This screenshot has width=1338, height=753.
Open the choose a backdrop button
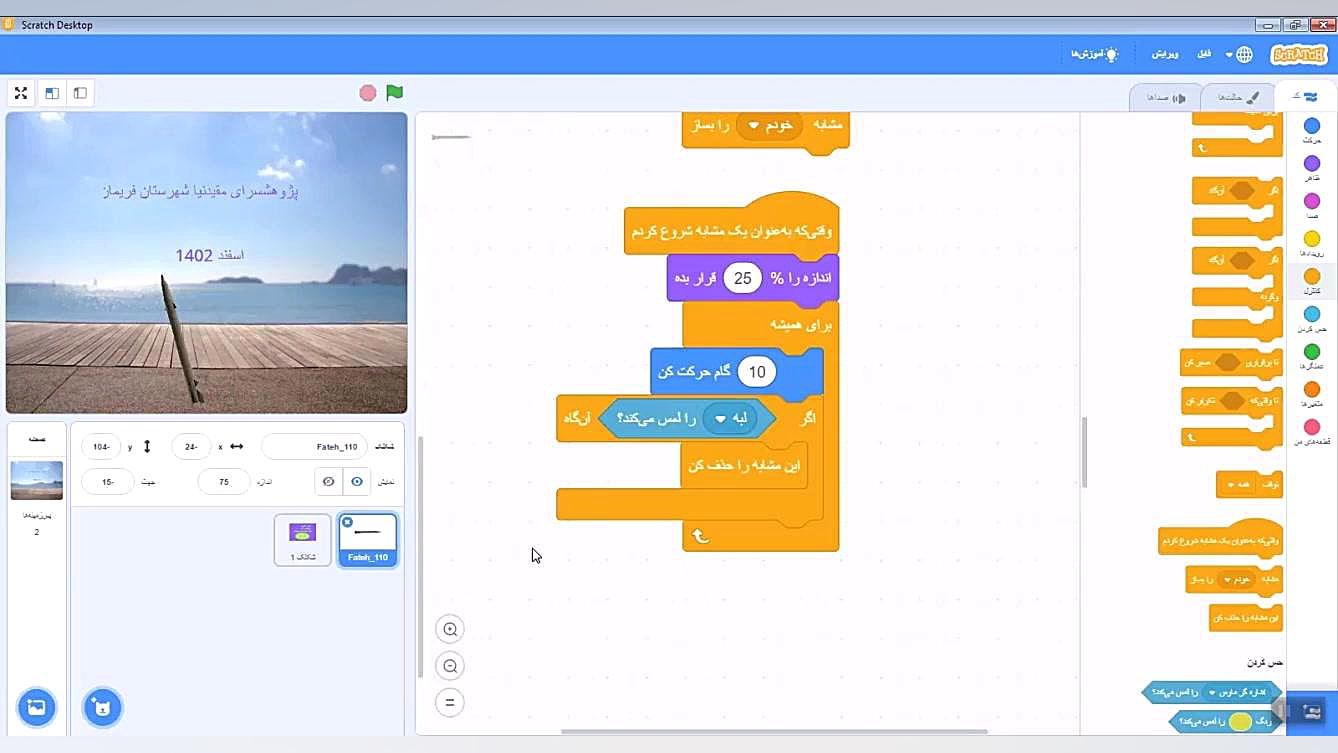36,708
